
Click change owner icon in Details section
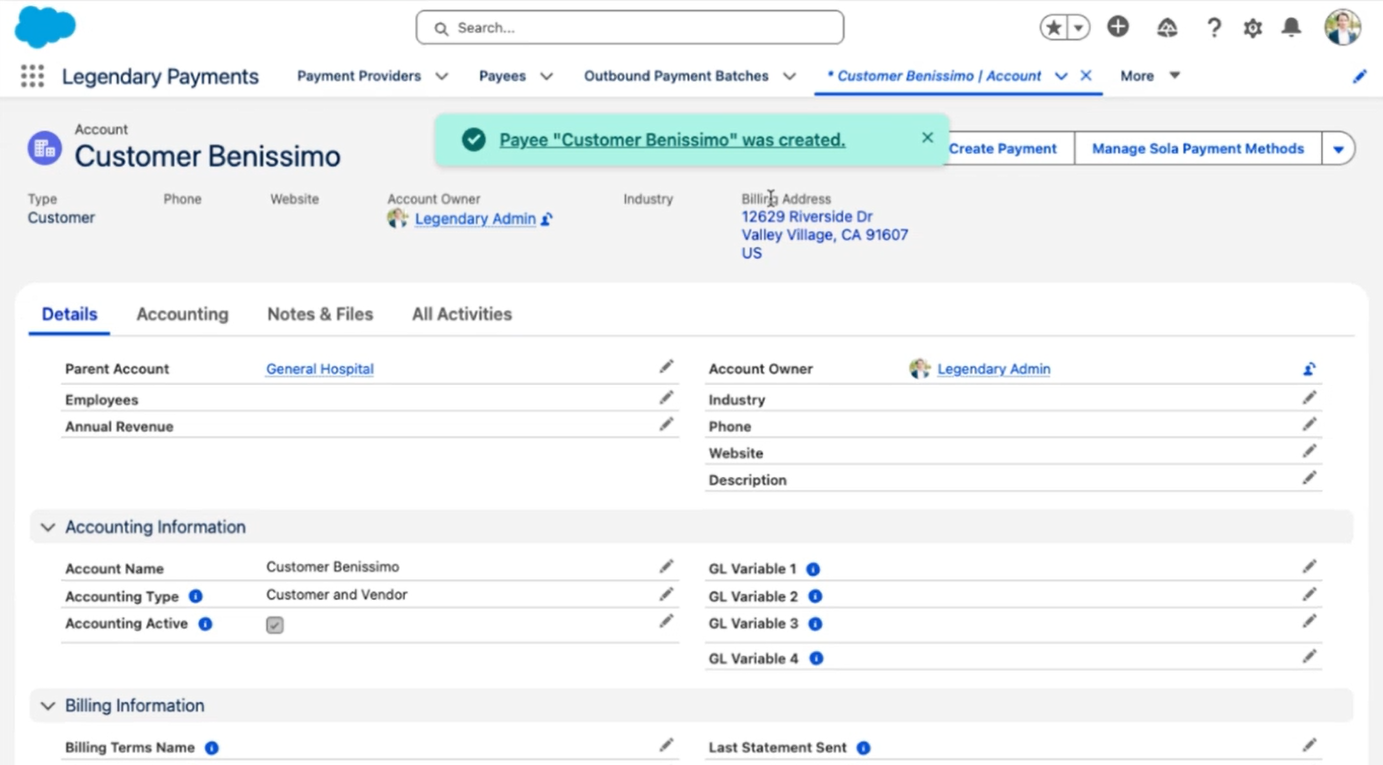(x=1309, y=369)
